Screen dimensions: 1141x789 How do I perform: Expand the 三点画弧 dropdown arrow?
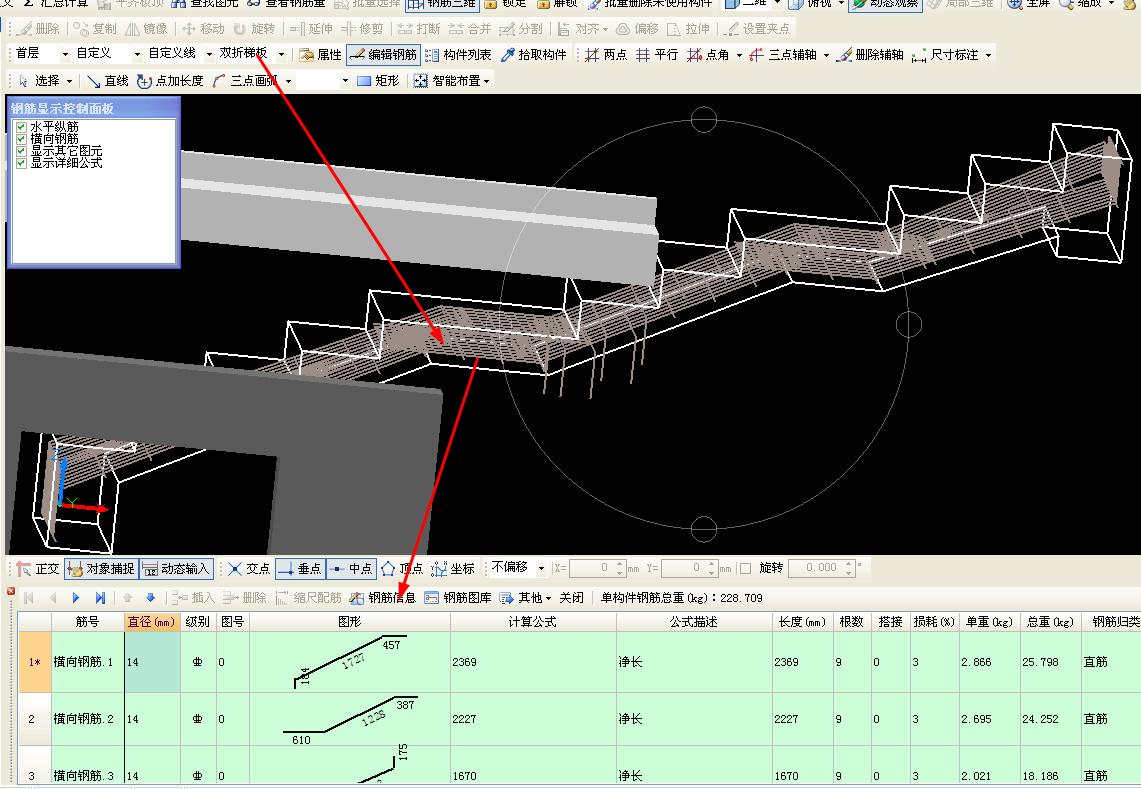[289, 82]
